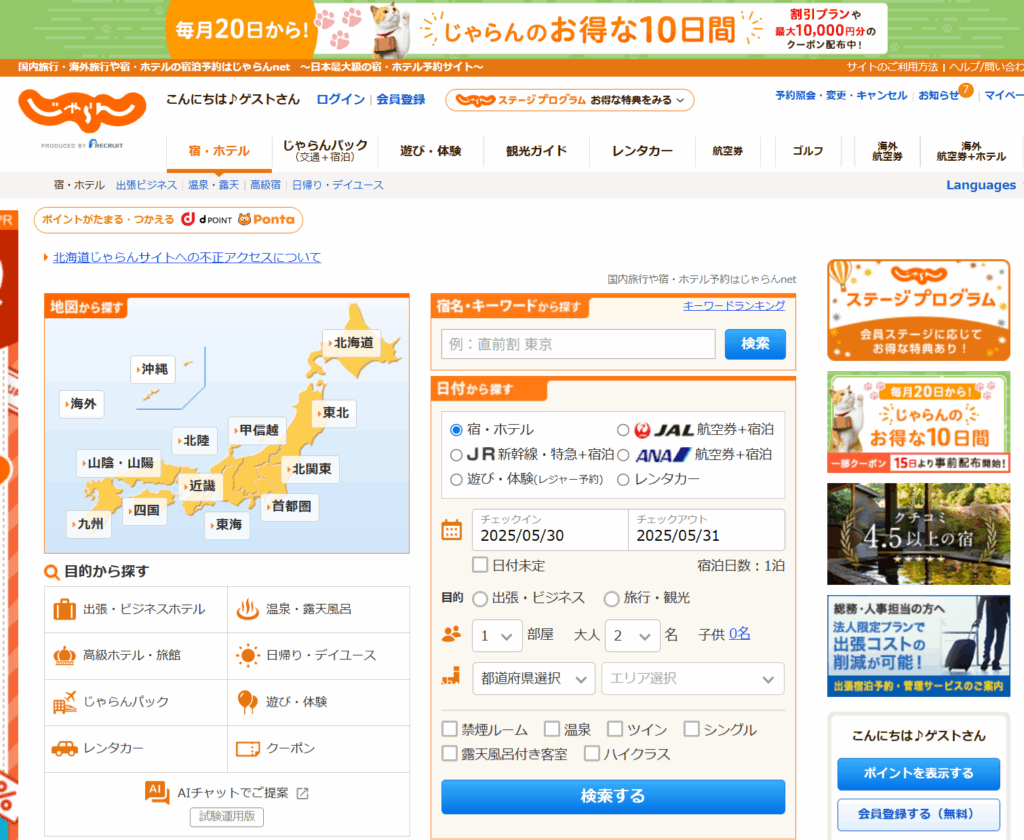Tick the 露天風呂付き客室 checkbox

pos(449,754)
